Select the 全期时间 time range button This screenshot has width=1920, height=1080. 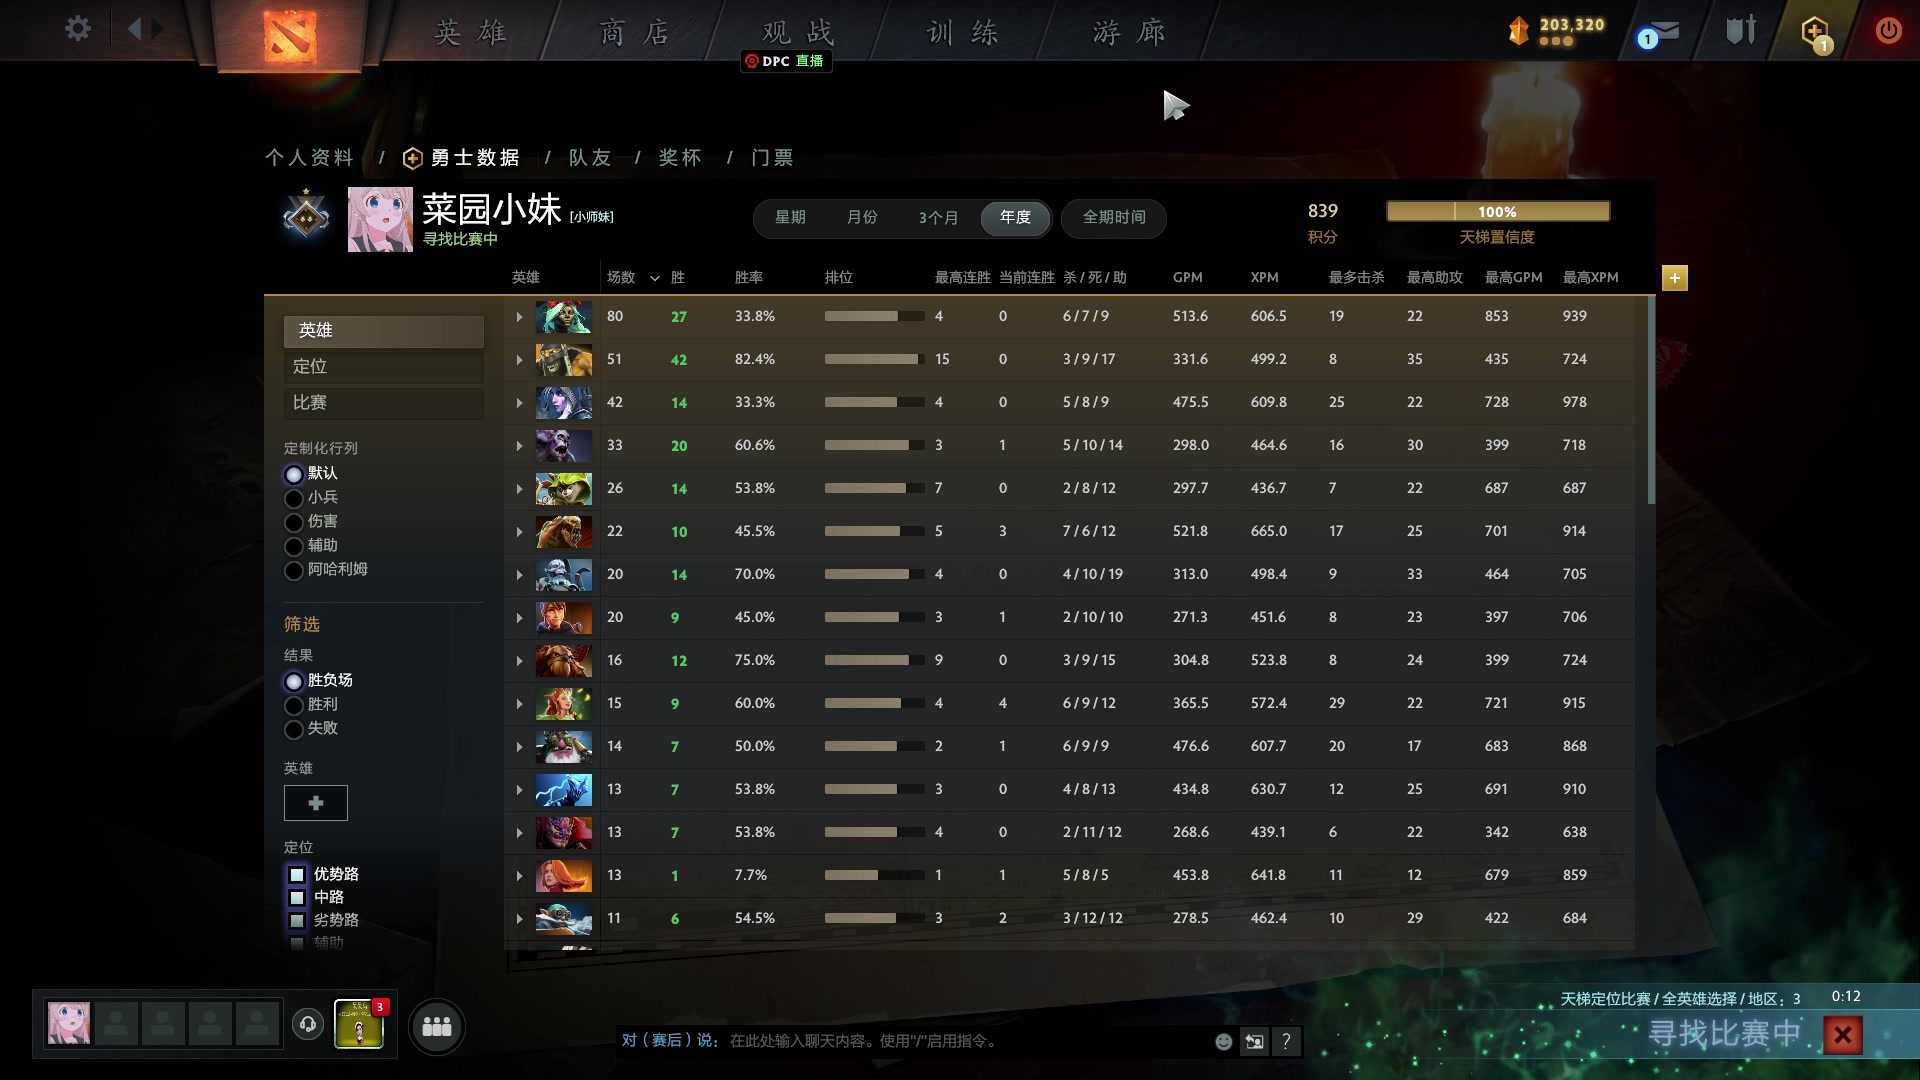coord(1113,218)
